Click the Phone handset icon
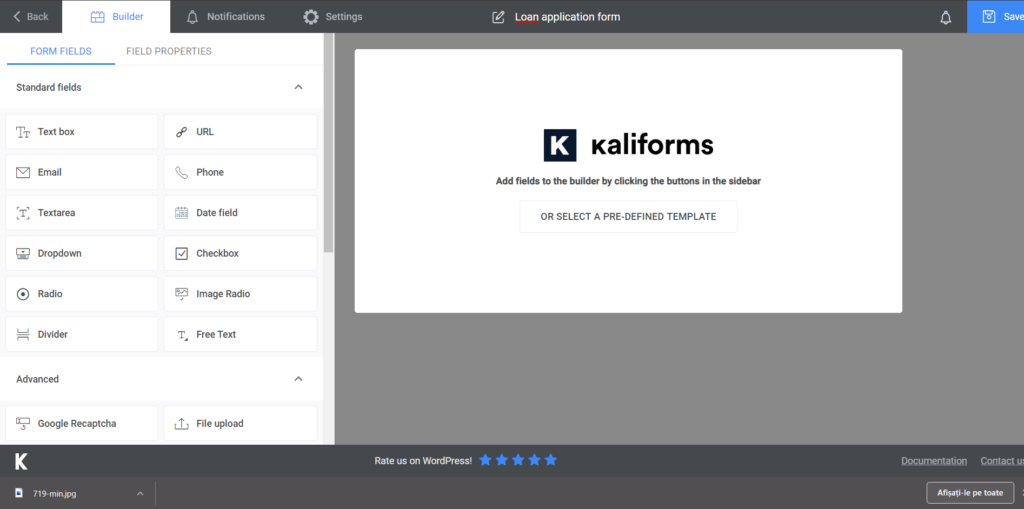 tap(182, 172)
